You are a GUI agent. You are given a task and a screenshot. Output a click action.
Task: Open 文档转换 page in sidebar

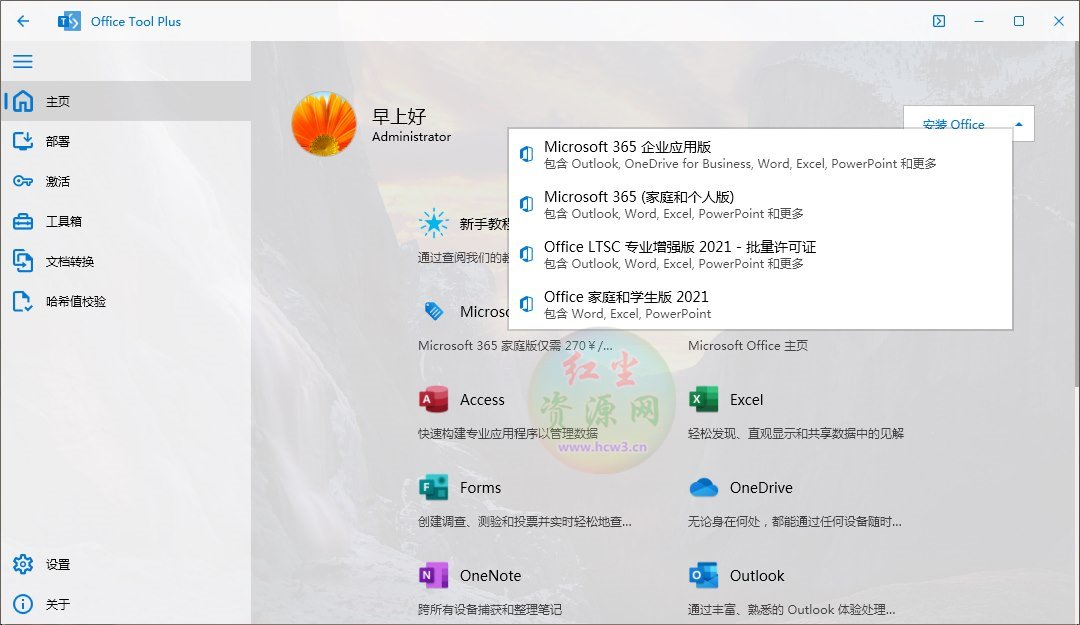pyautogui.click(x=126, y=261)
